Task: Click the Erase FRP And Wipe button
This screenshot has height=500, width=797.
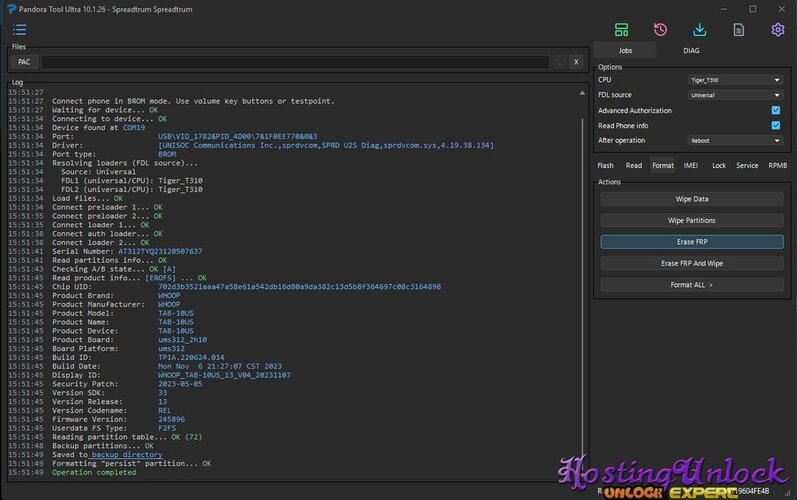Action: tap(692, 263)
